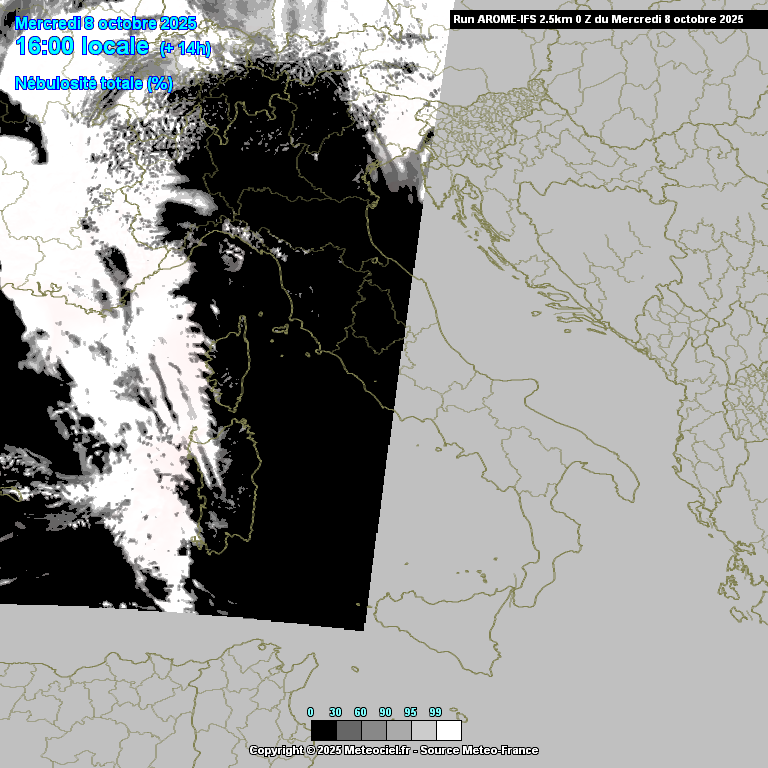Click the '(+ 14h)' forecast offset text
This screenshot has height=768, width=768.
[185, 49]
